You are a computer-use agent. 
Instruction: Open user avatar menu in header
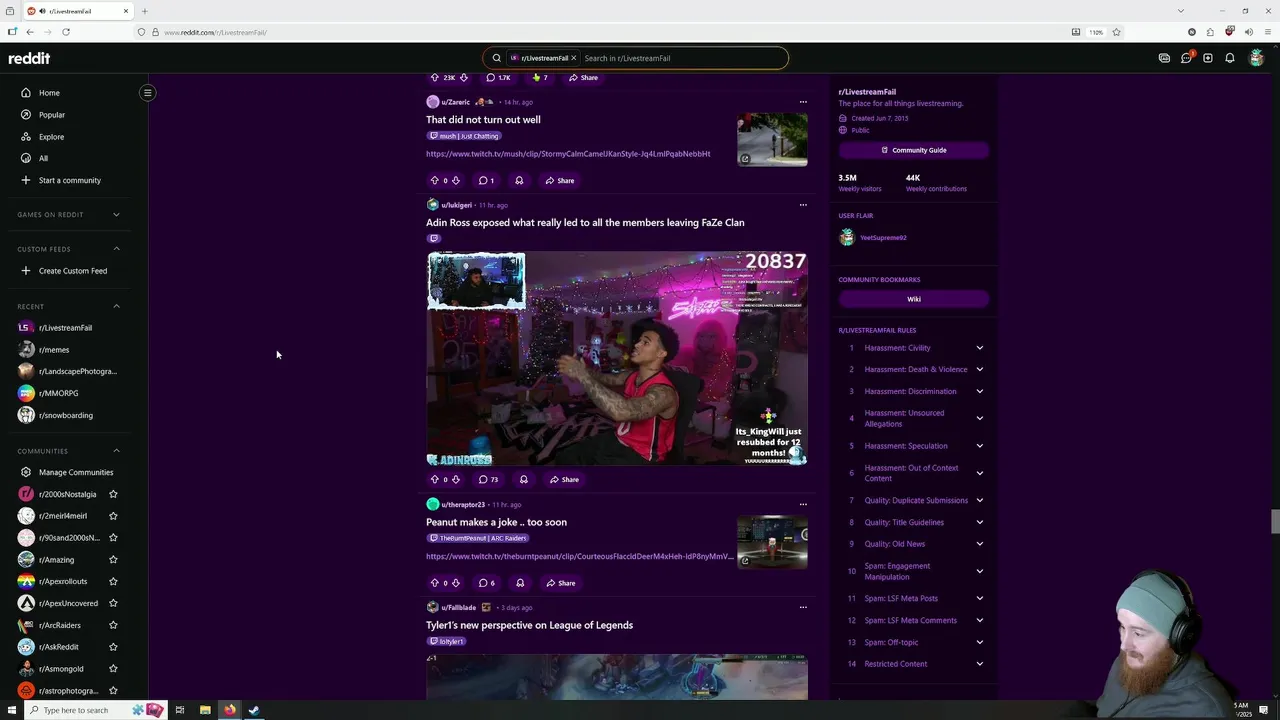[1257, 58]
